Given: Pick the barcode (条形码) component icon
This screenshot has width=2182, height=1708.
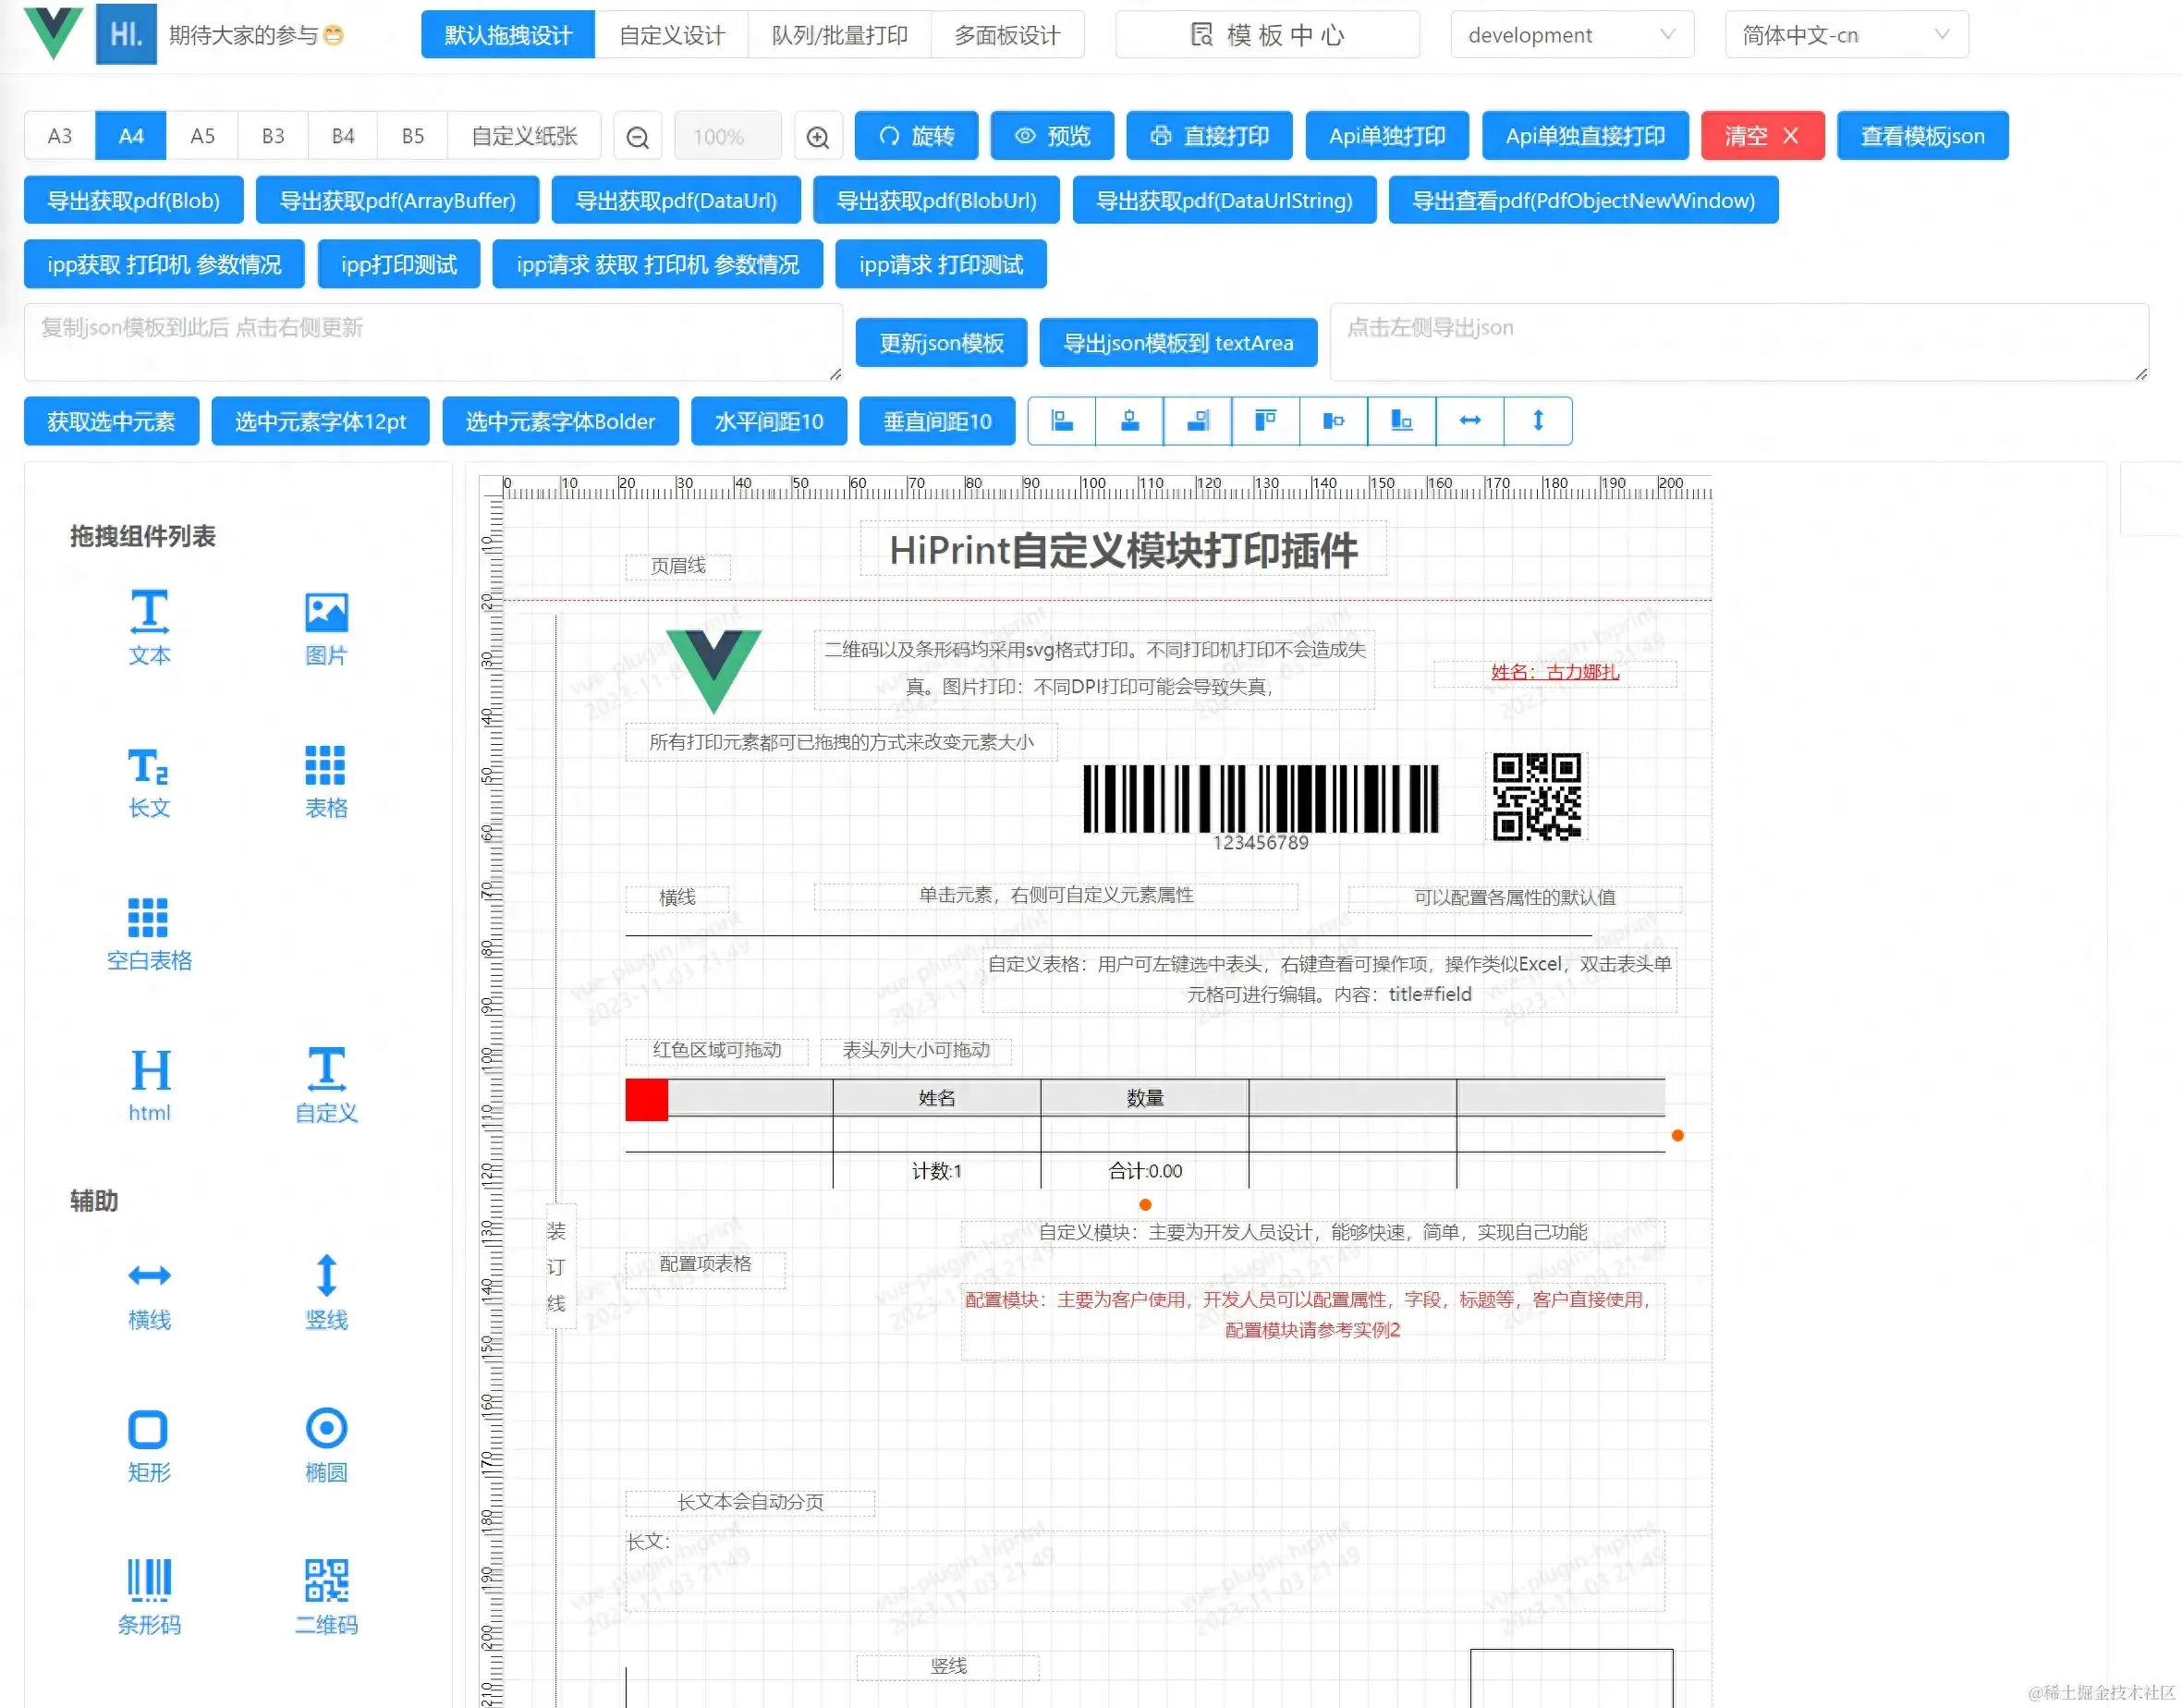Looking at the screenshot, I should (x=149, y=1595).
